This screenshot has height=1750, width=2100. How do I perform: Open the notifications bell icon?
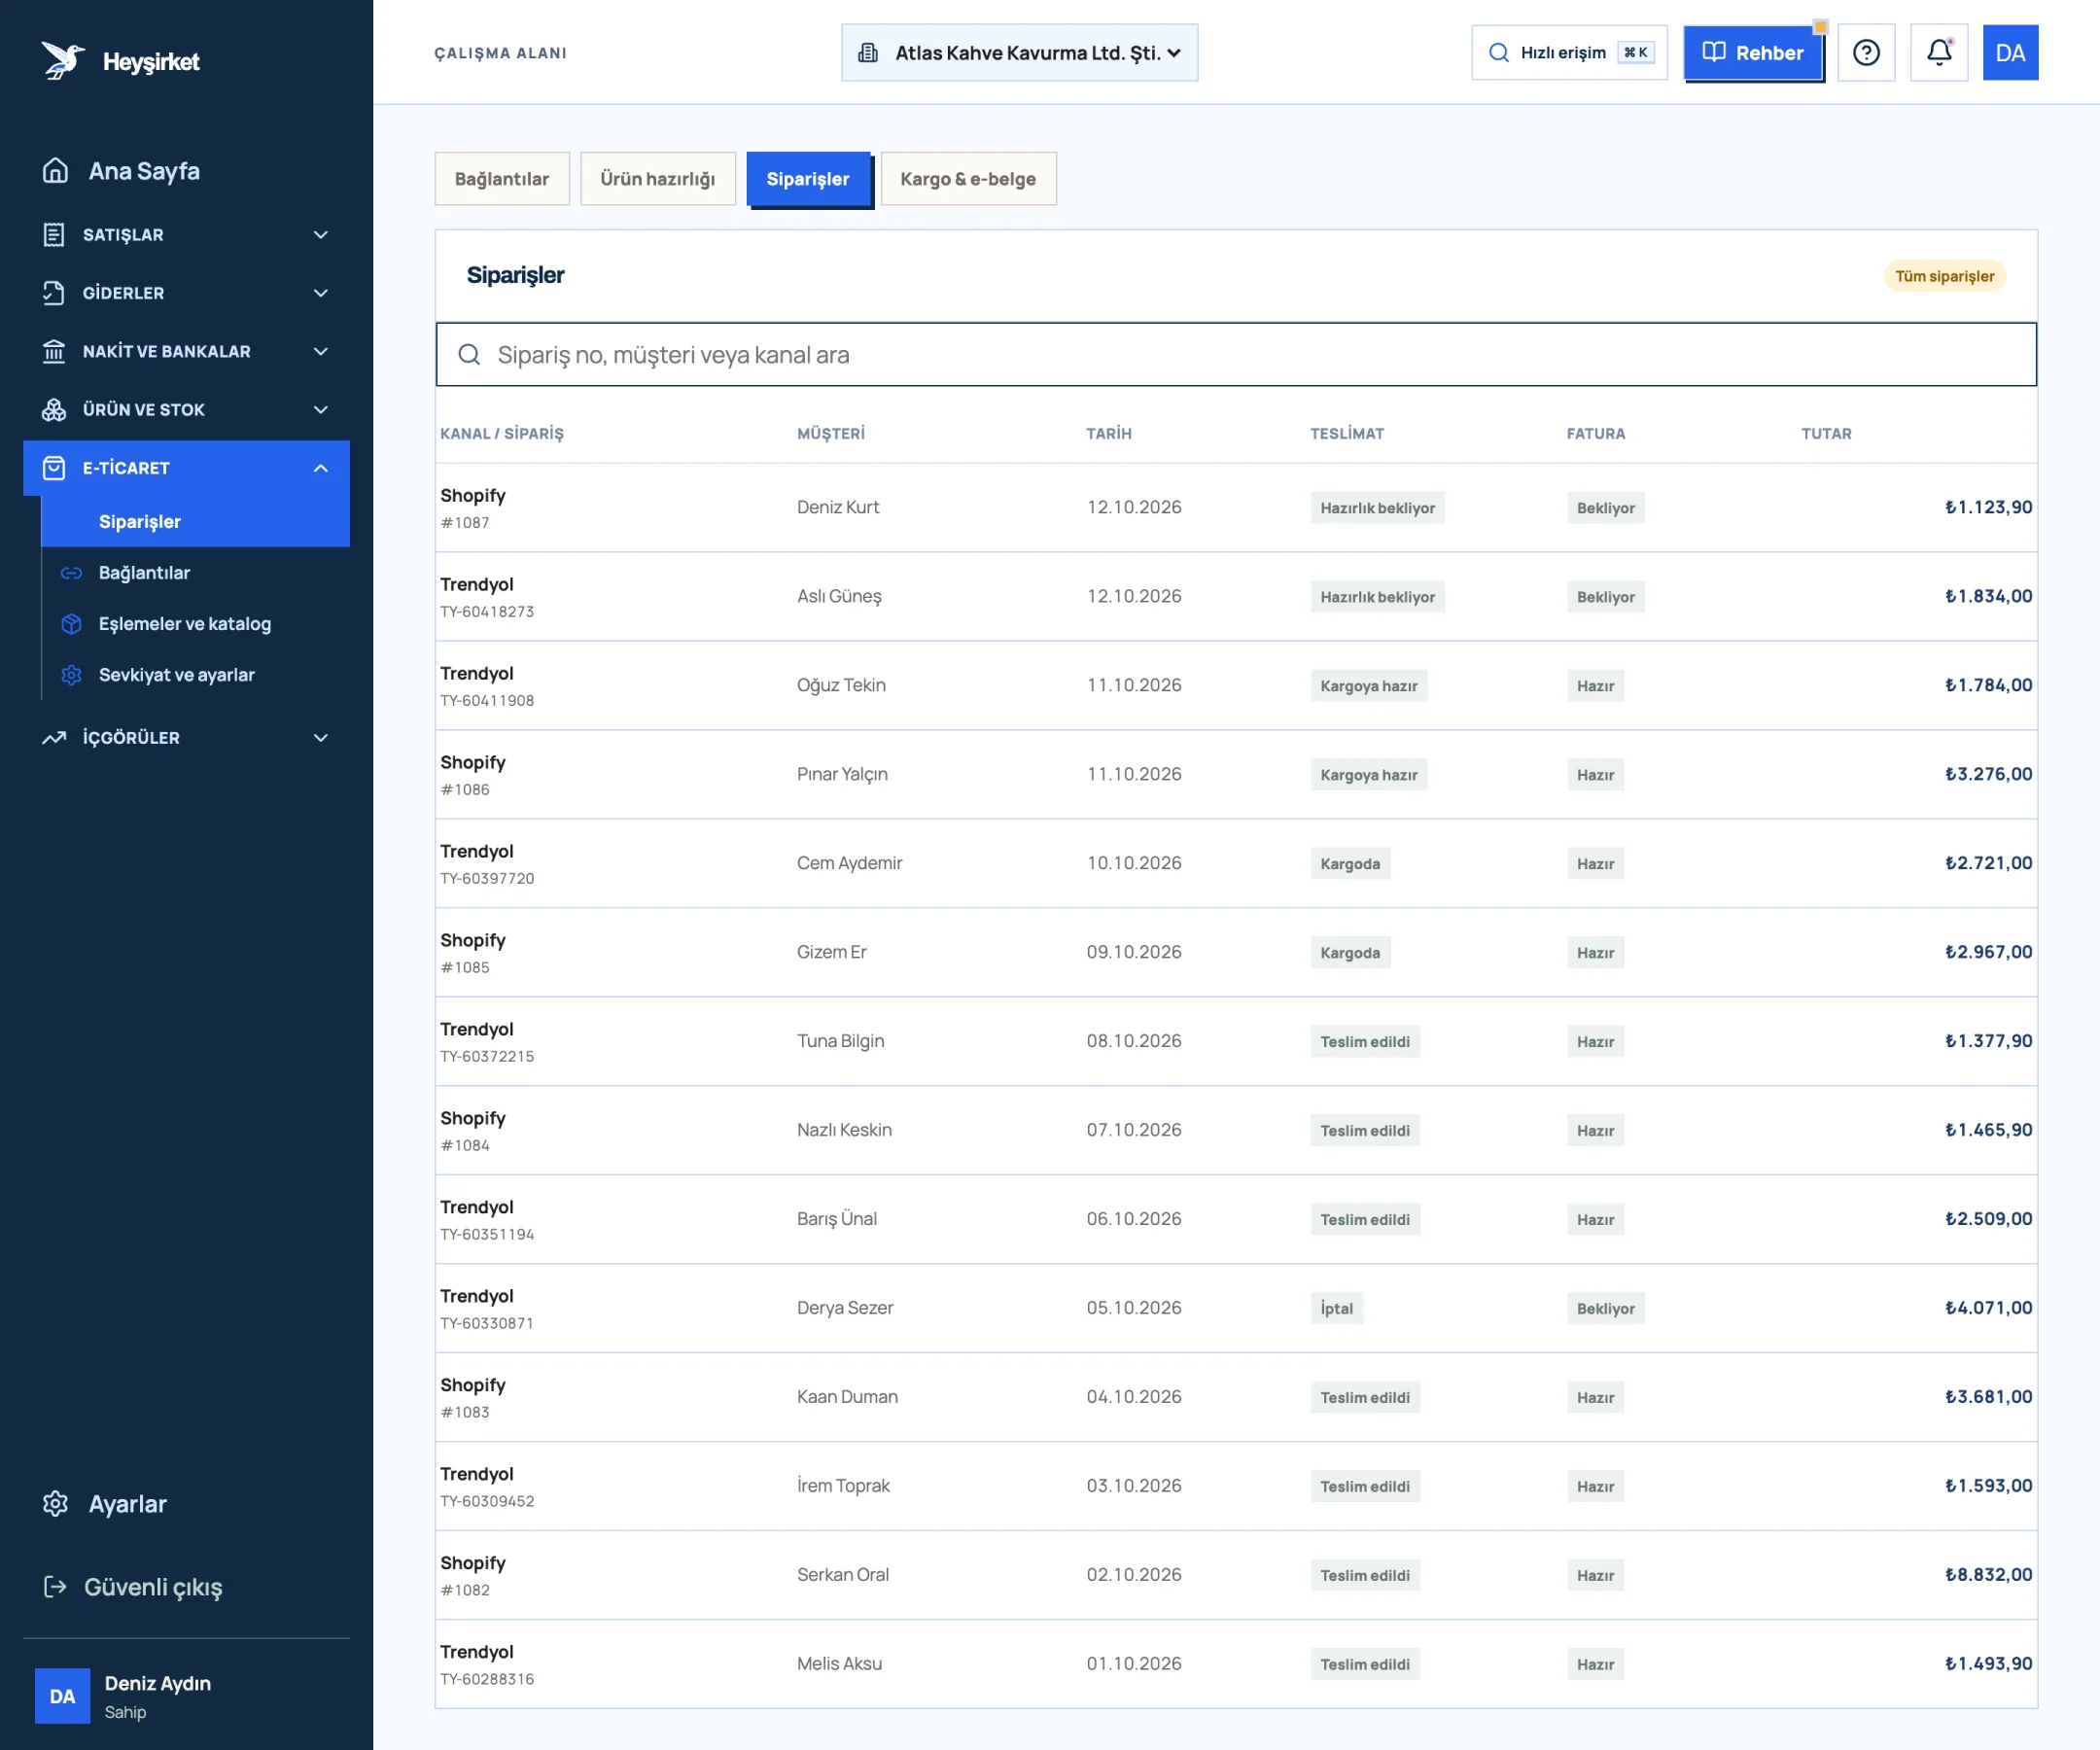[1939, 53]
